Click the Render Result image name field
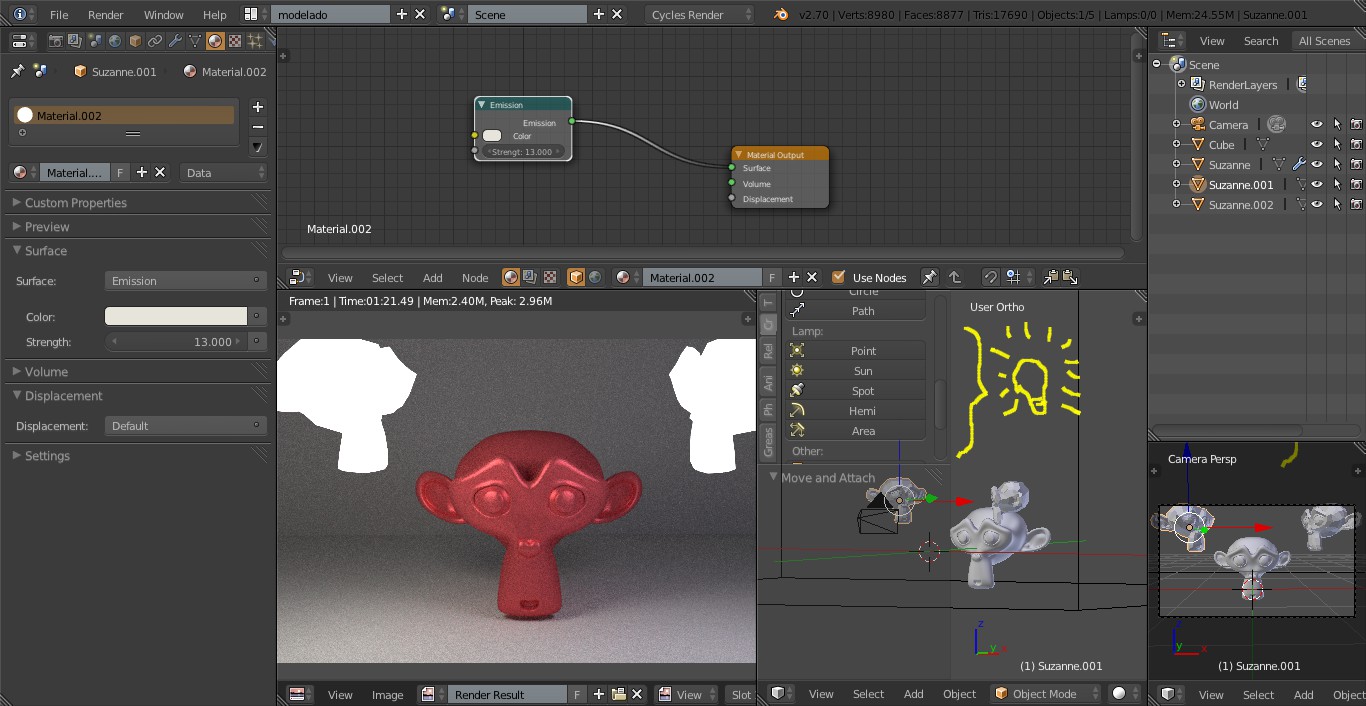1366x706 pixels. pos(506,694)
